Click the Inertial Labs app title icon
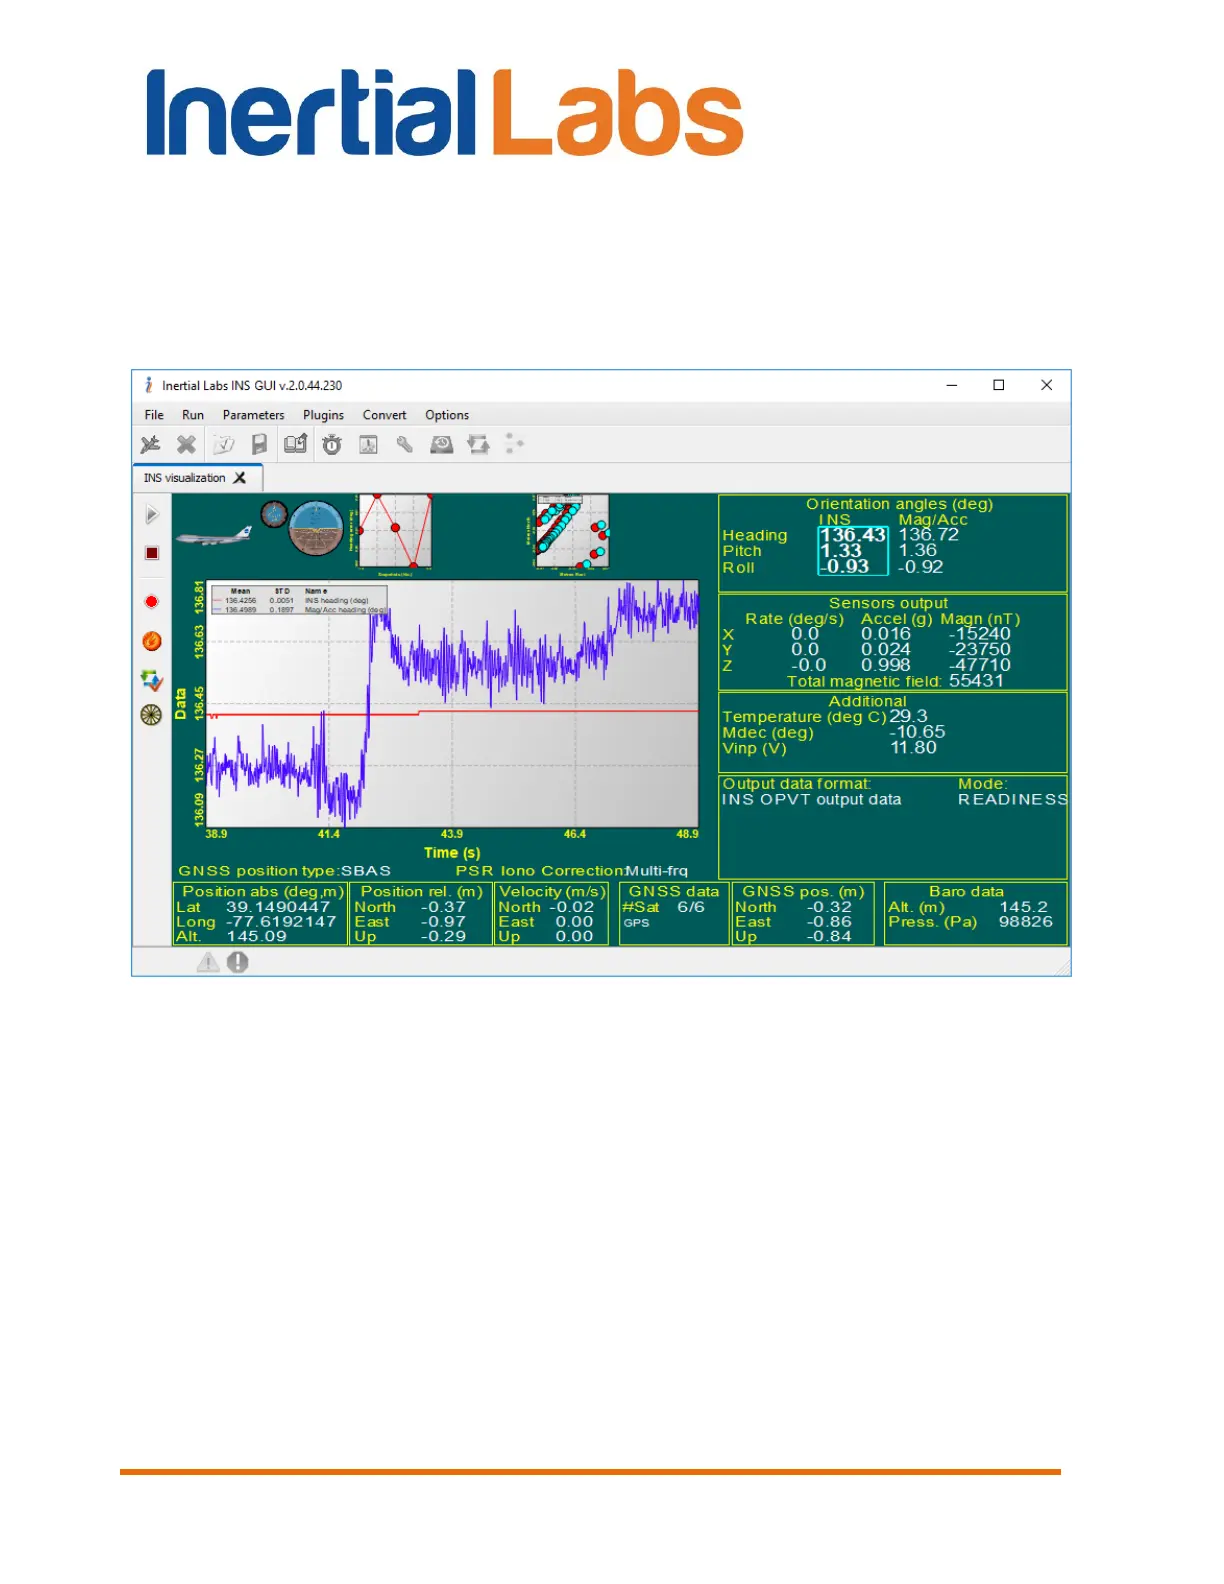The height and width of the screenshot is (1584, 1224). point(148,385)
